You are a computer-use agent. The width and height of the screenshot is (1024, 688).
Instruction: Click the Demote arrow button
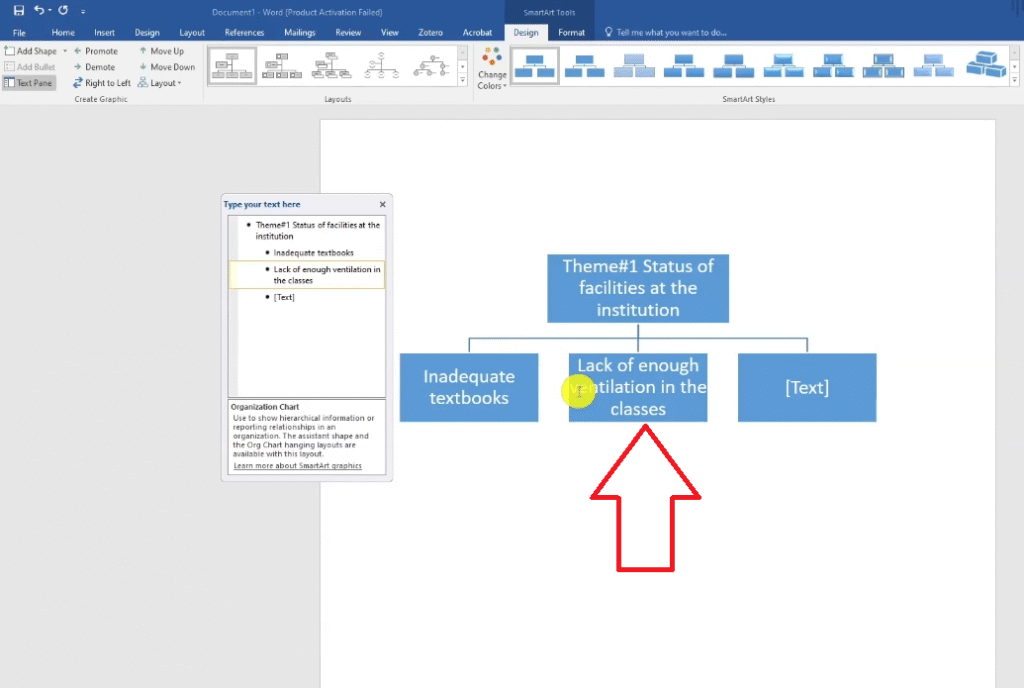[x=94, y=67]
